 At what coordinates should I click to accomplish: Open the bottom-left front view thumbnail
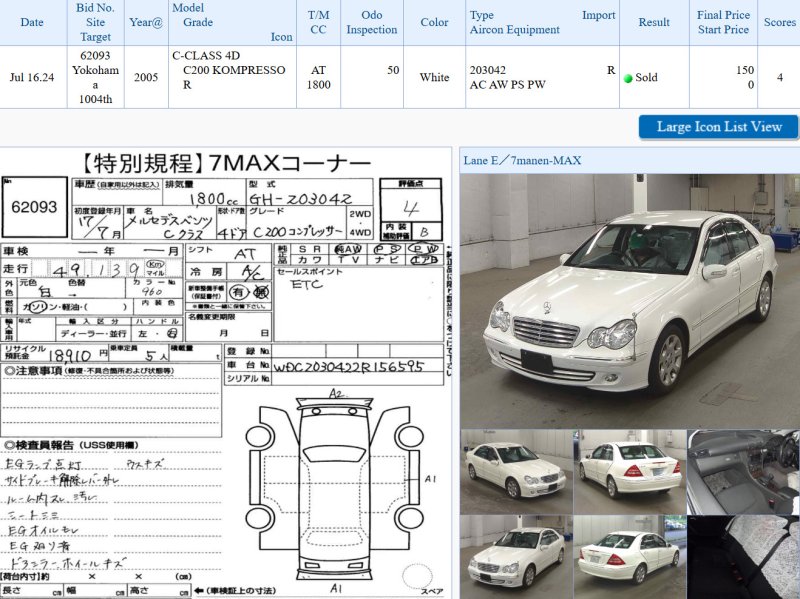coord(515,557)
